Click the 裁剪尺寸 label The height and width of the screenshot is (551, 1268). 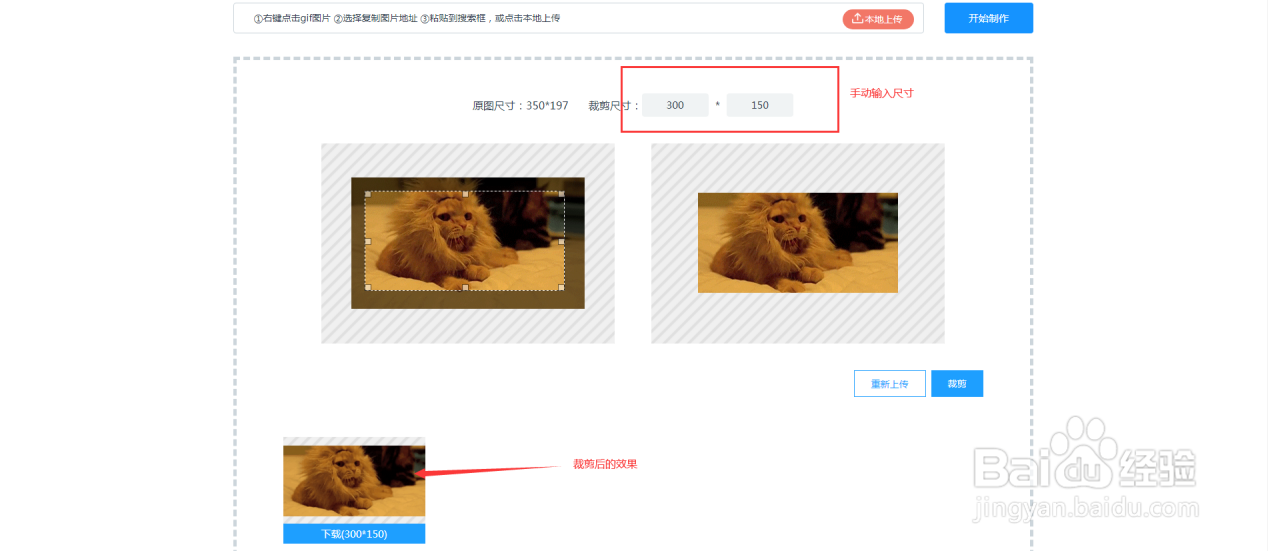[614, 105]
